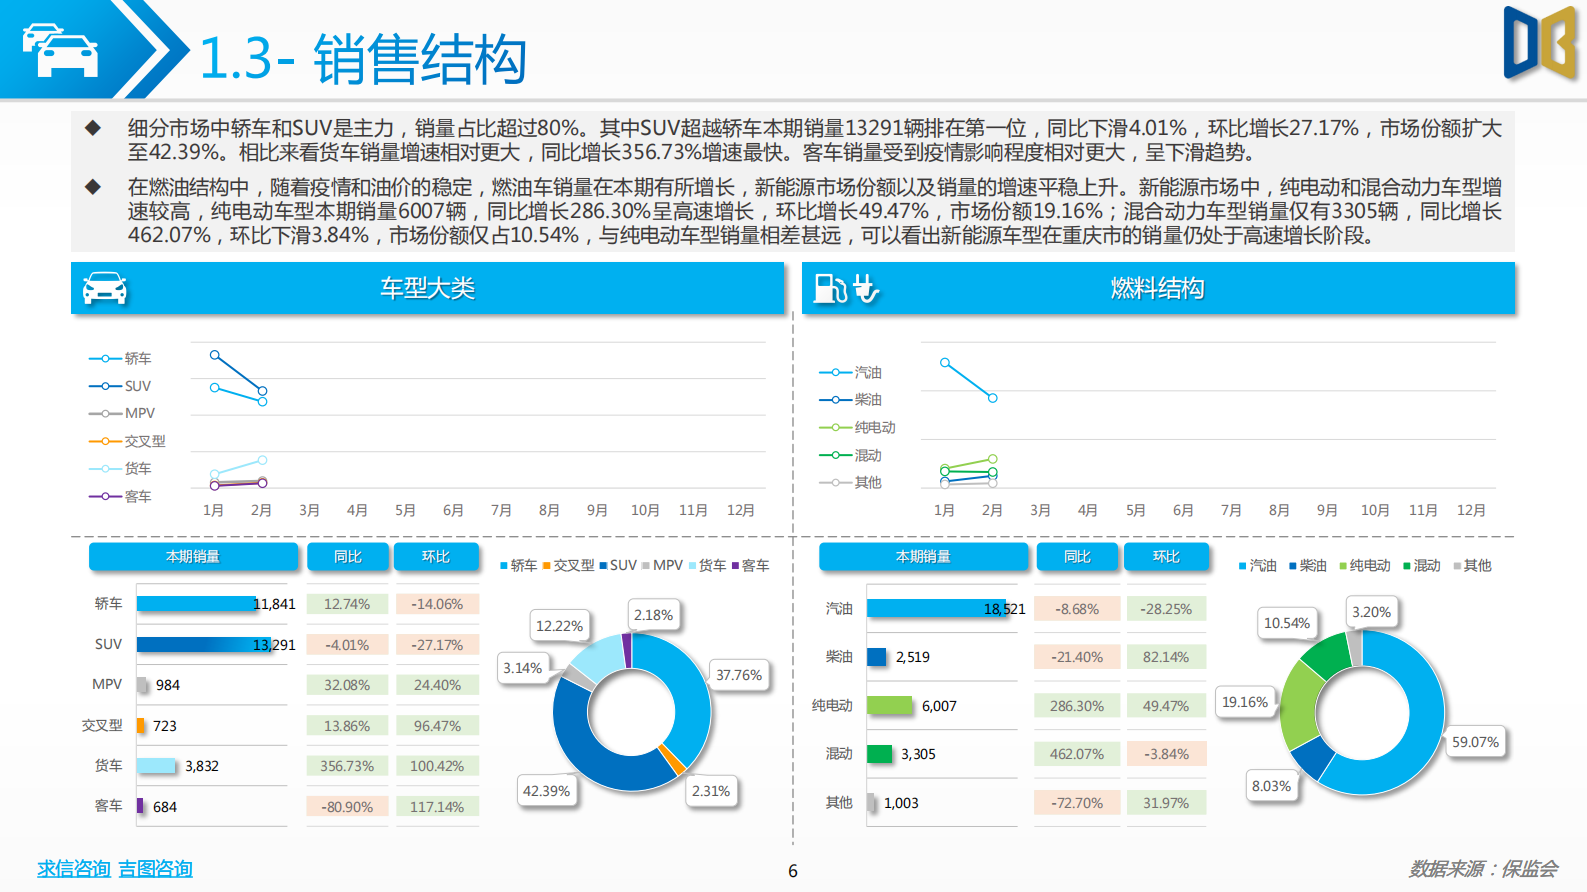Click the gold and blue corner logo
The height and width of the screenshot is (892, 1587).
[x=1541, y=43]
